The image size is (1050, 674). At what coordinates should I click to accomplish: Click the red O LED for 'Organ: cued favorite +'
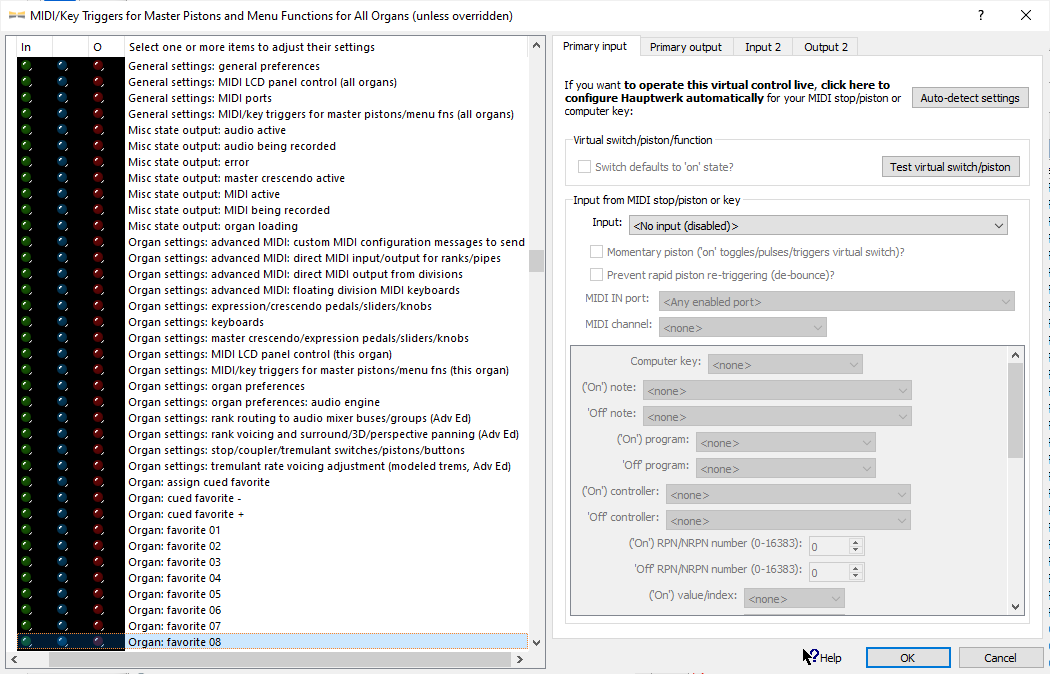[x=98, y=514]
